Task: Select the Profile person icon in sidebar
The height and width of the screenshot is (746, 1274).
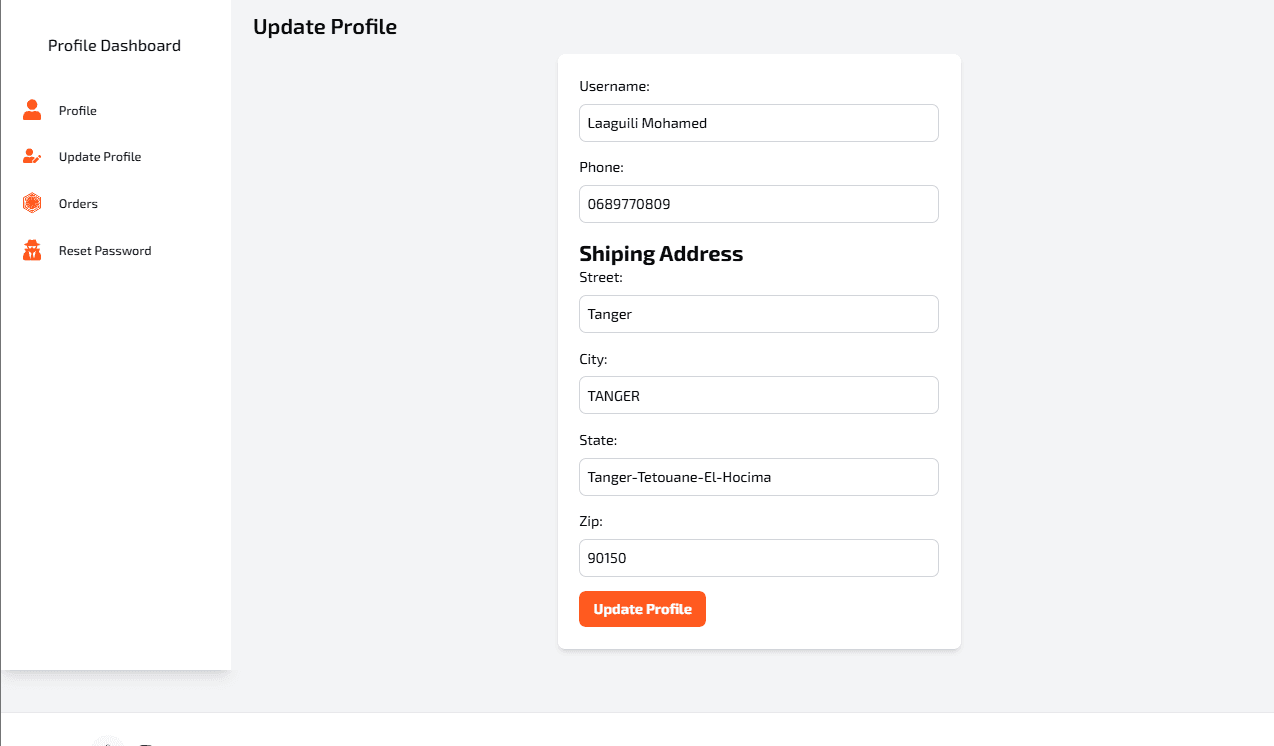Action: pos(32,110)
